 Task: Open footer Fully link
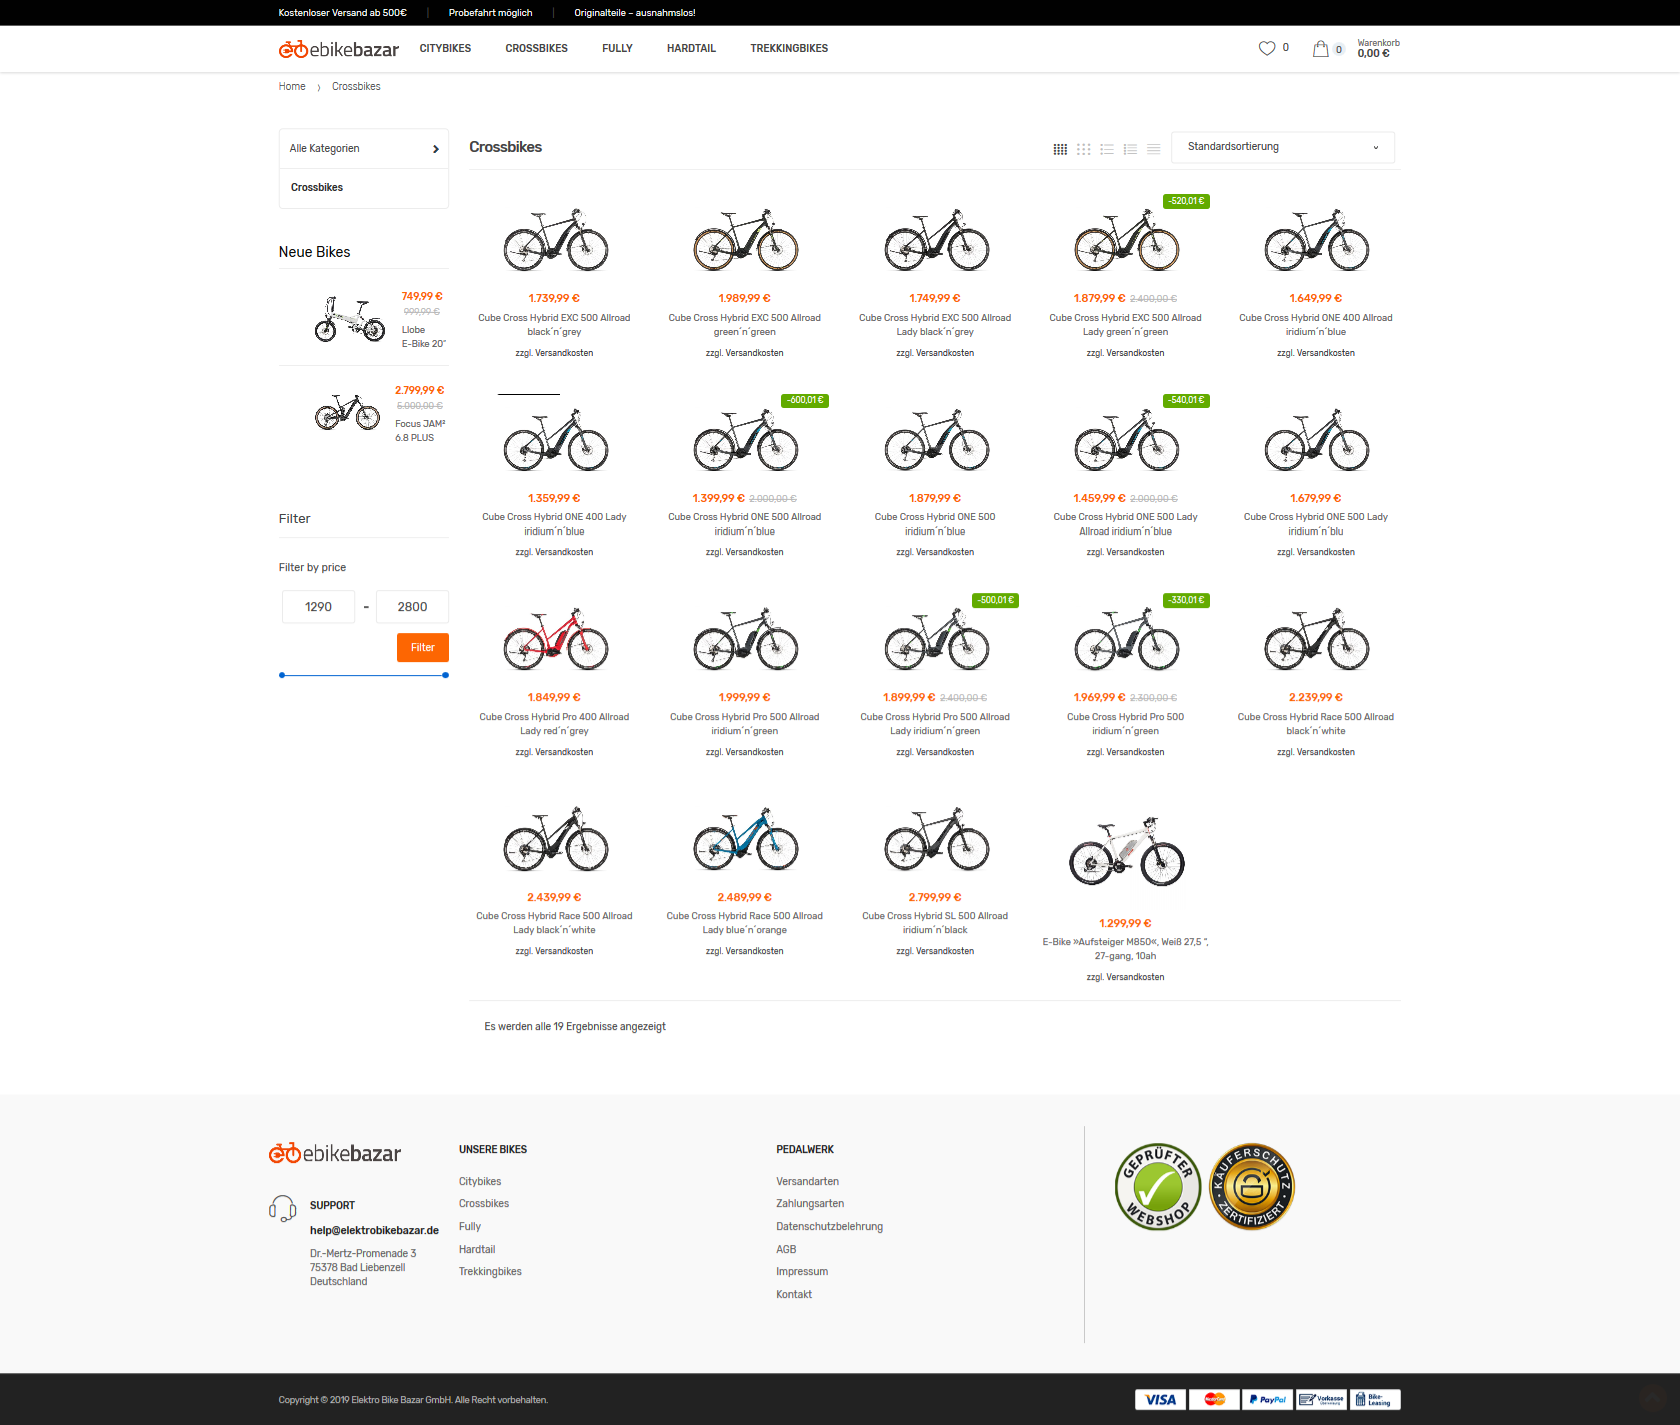[x=470, y=1227]
